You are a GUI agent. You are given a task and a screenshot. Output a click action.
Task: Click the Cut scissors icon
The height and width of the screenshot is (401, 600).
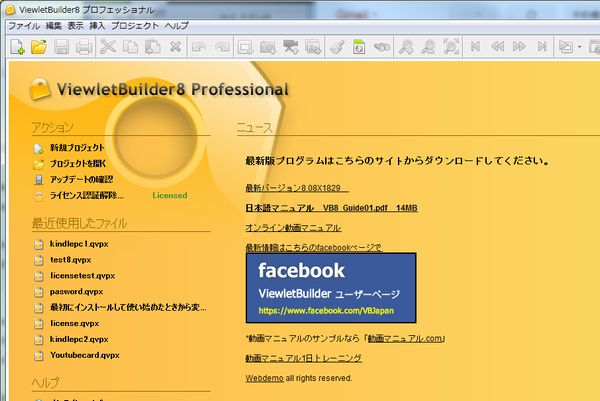[x=109, y=46]
